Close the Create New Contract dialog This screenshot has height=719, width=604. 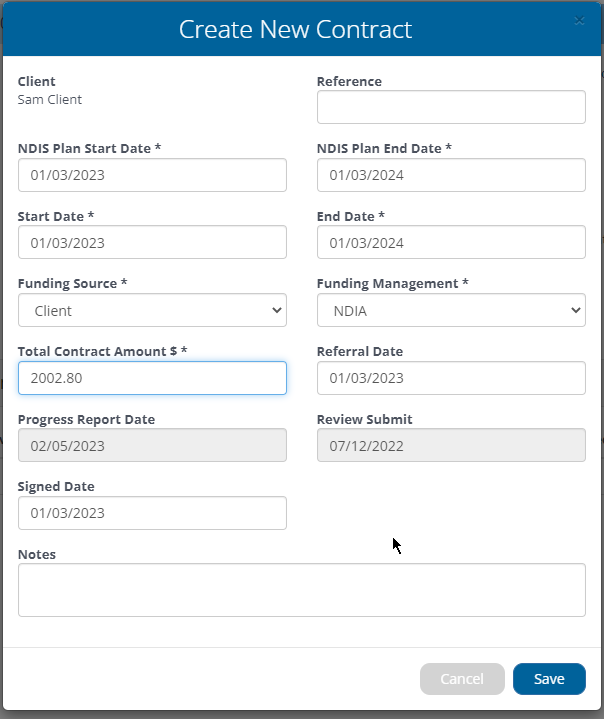point(579,21)
